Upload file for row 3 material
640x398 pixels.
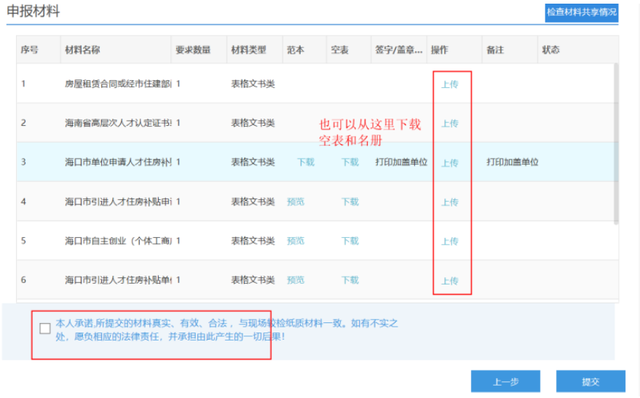pyautogui.click(x=450, y=163)
